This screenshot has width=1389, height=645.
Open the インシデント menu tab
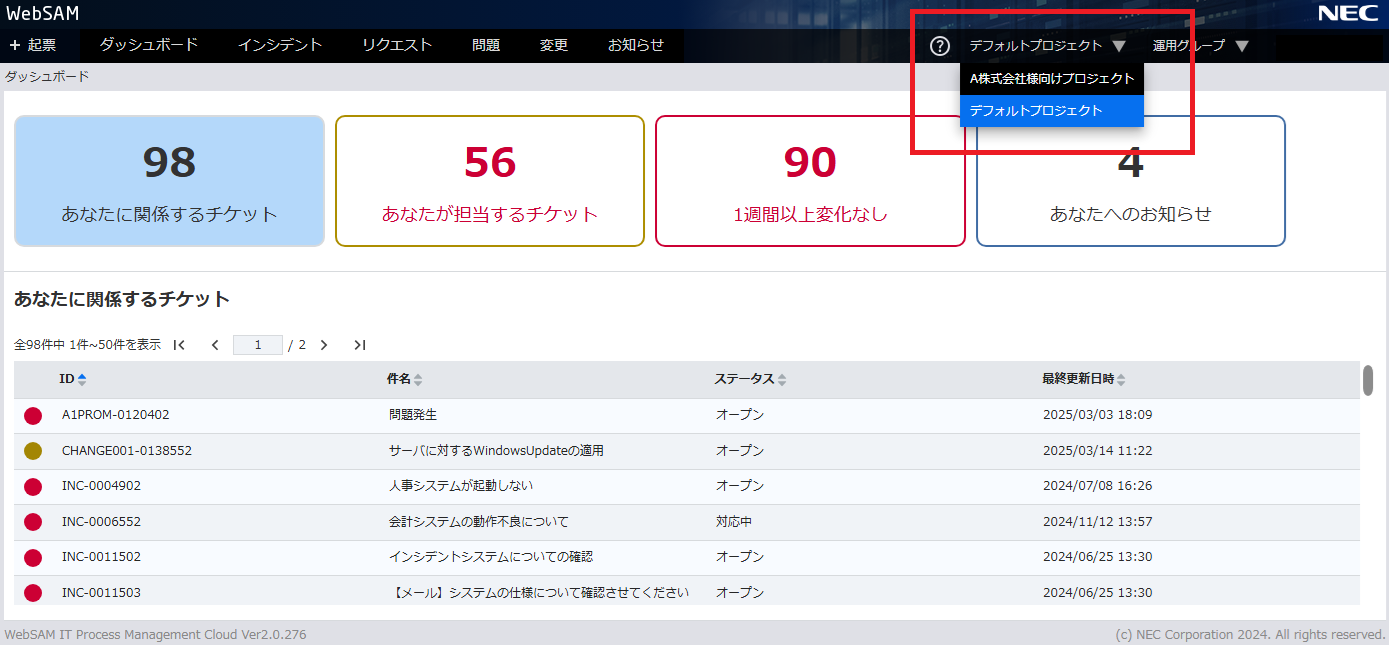point(280,45)
